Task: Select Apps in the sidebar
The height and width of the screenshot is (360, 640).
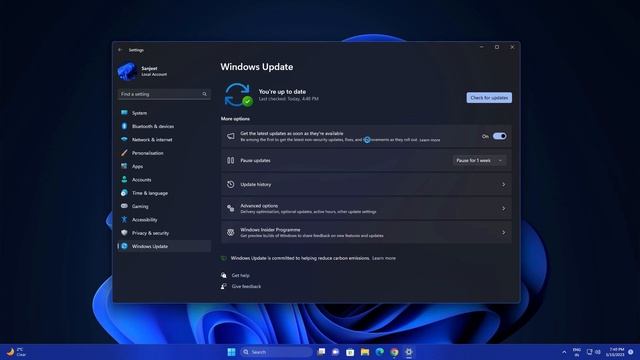Action: click(164, 167)
